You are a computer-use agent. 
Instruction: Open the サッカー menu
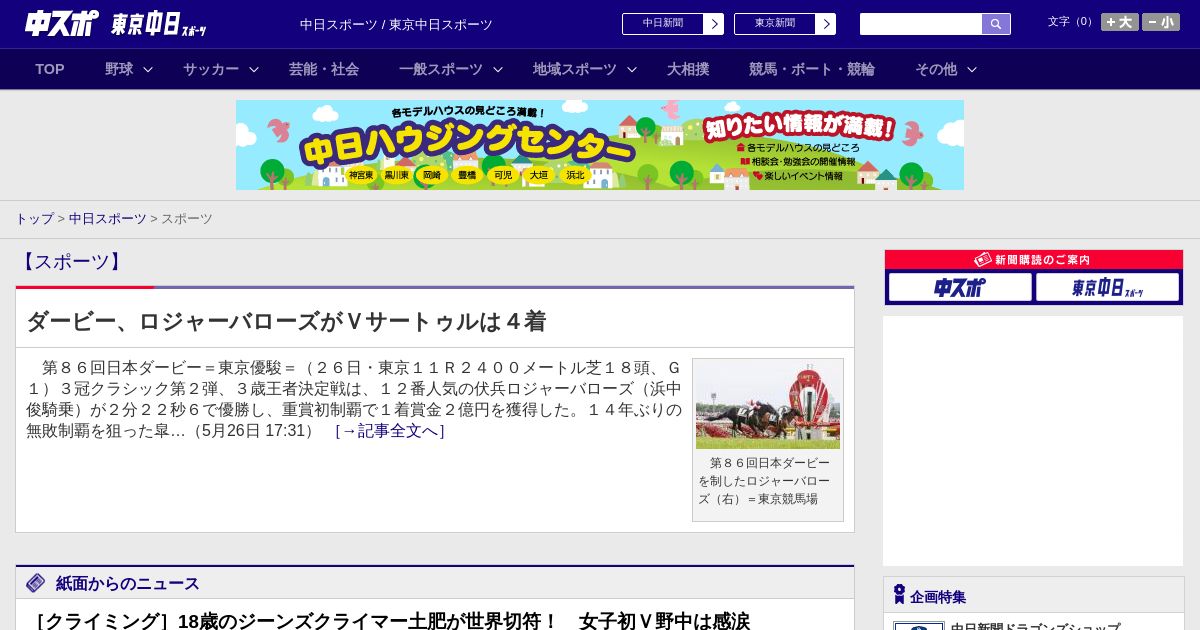(211, 69)
